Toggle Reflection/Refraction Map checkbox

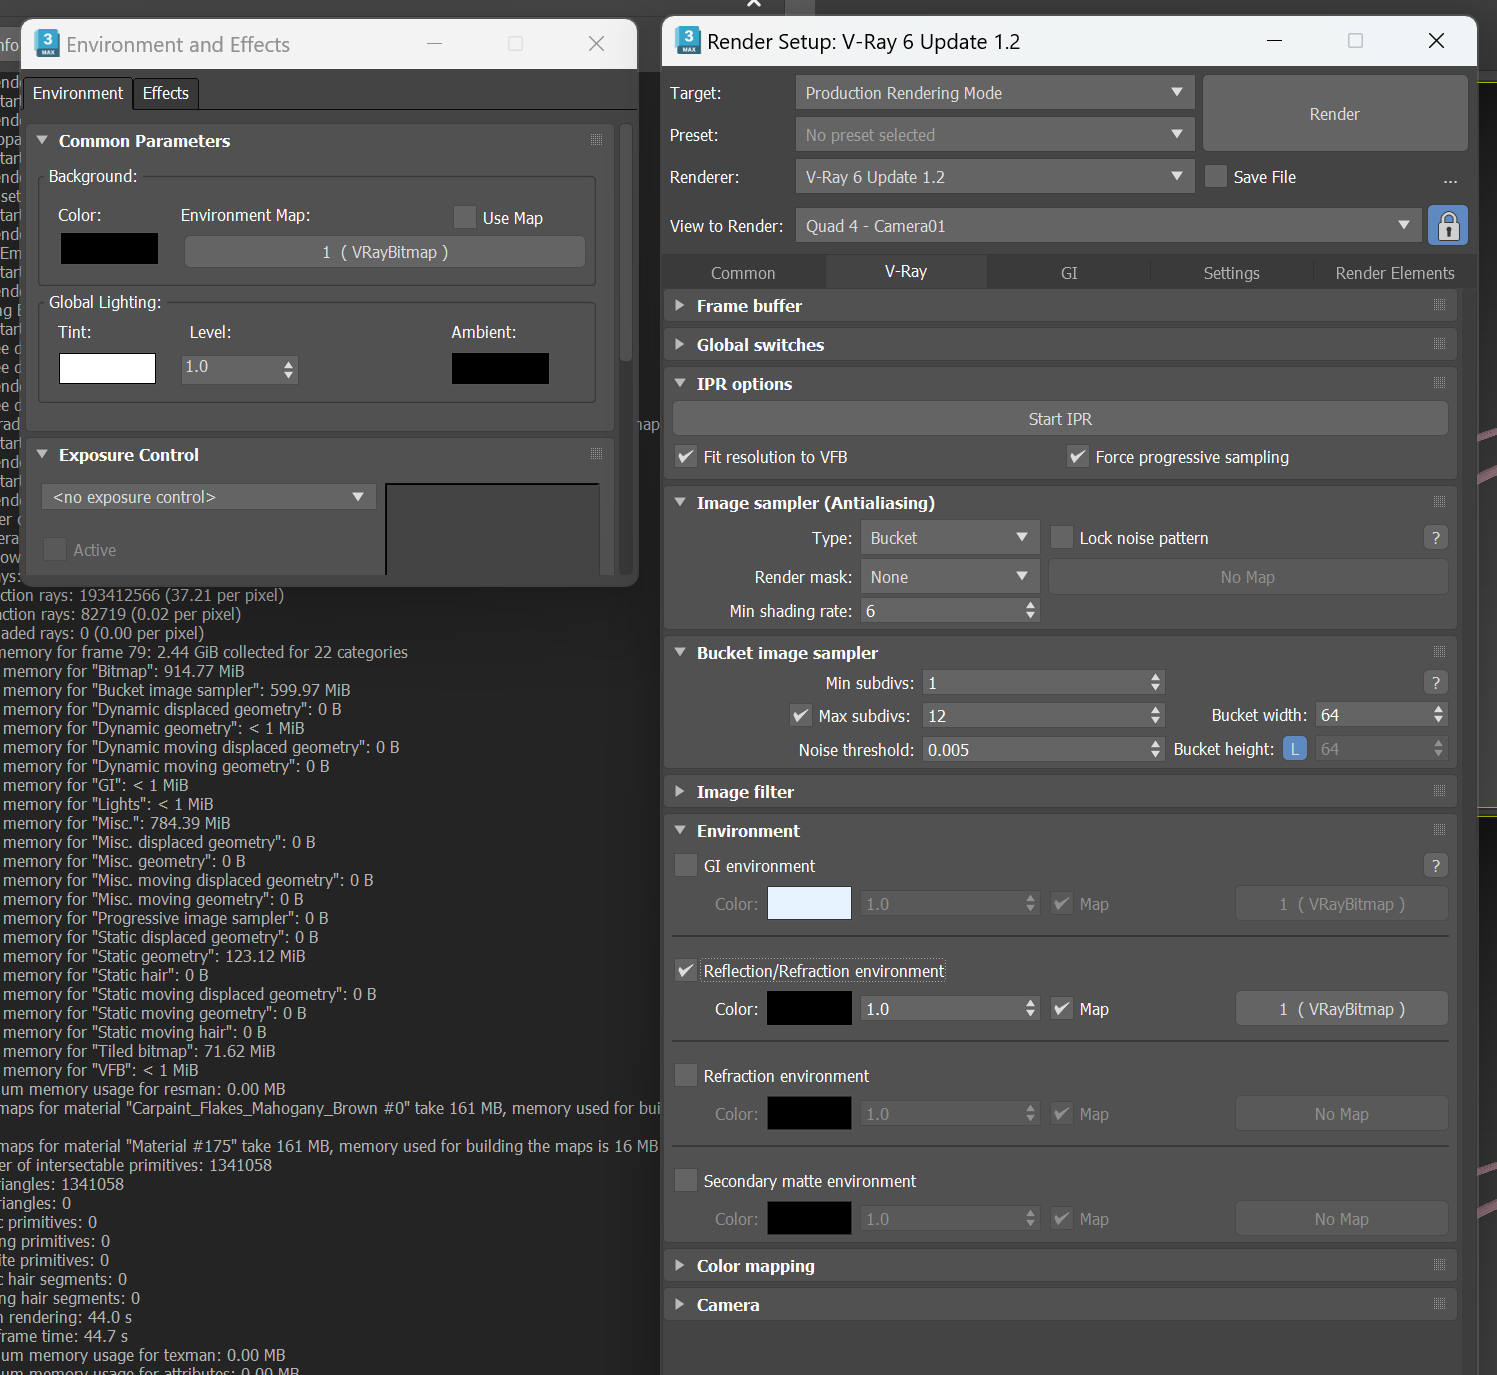(x=1062, y=1009)
